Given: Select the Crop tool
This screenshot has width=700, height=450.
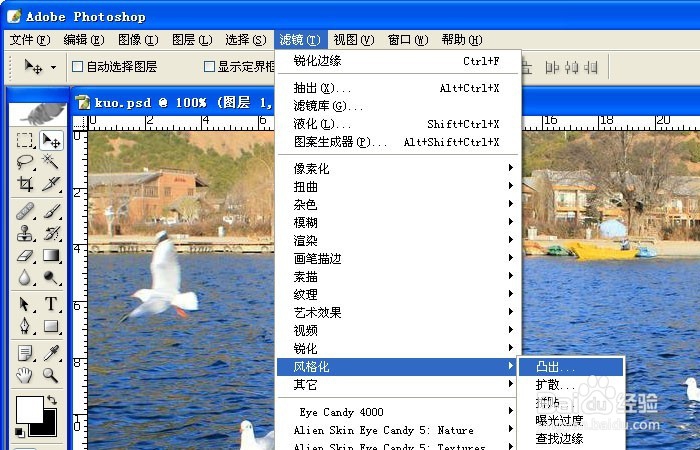Looking at the screenshot, I should point(25,183).
